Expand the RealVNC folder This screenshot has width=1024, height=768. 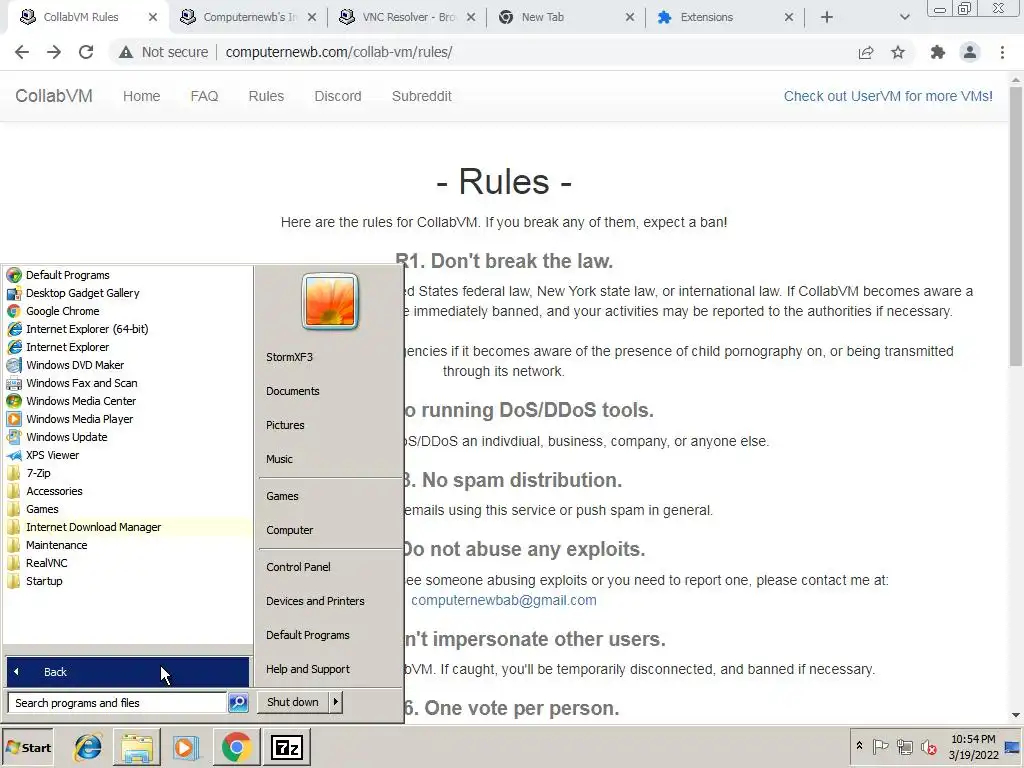pos(127,563)
